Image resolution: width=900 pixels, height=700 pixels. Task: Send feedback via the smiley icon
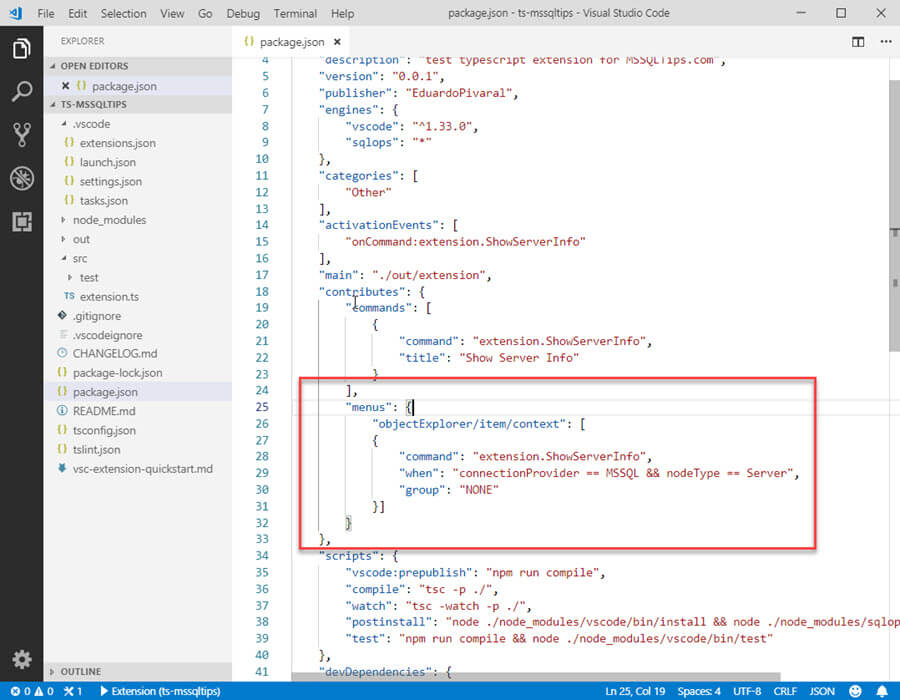(856, 690)
